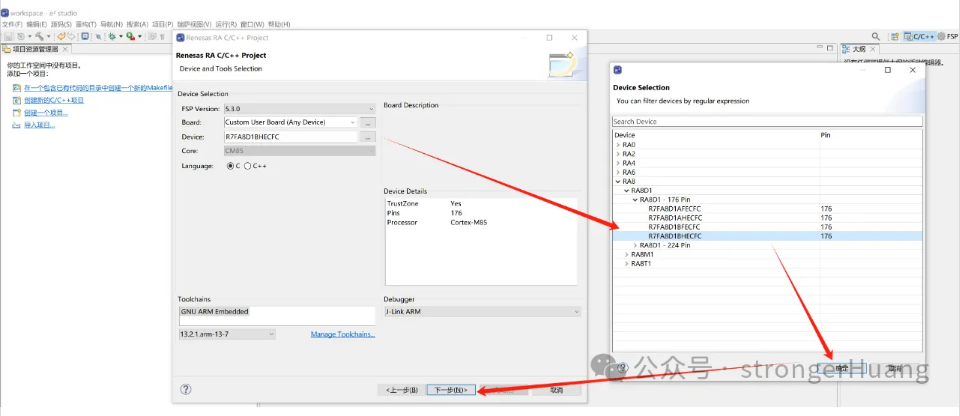
Task: Open the 窗口(W) menu
Action: tap(252, 25)
